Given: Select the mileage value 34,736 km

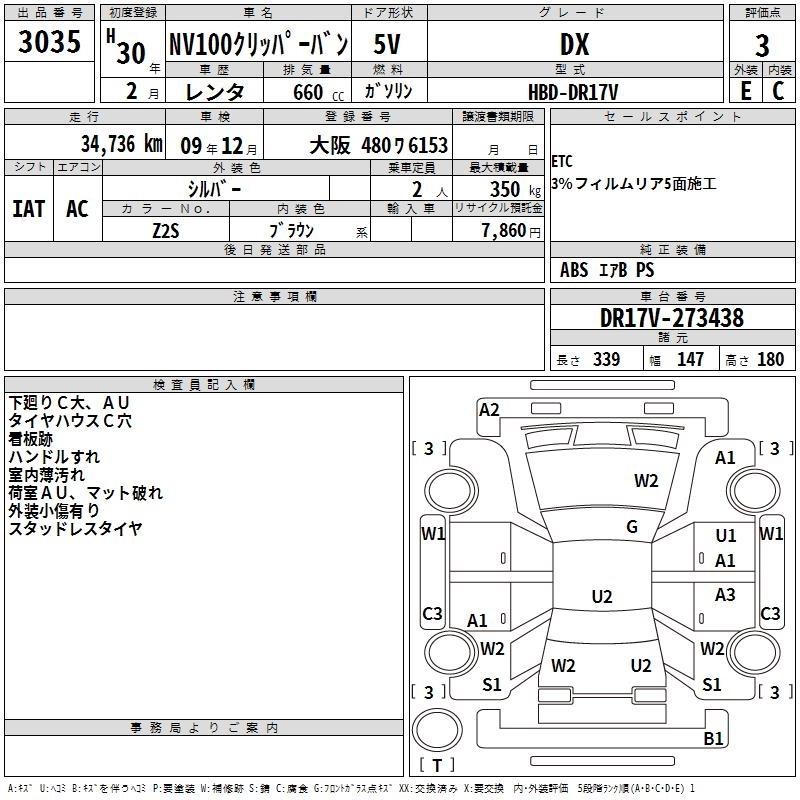Looking at the screenshot, I should (x=121, y=145).
